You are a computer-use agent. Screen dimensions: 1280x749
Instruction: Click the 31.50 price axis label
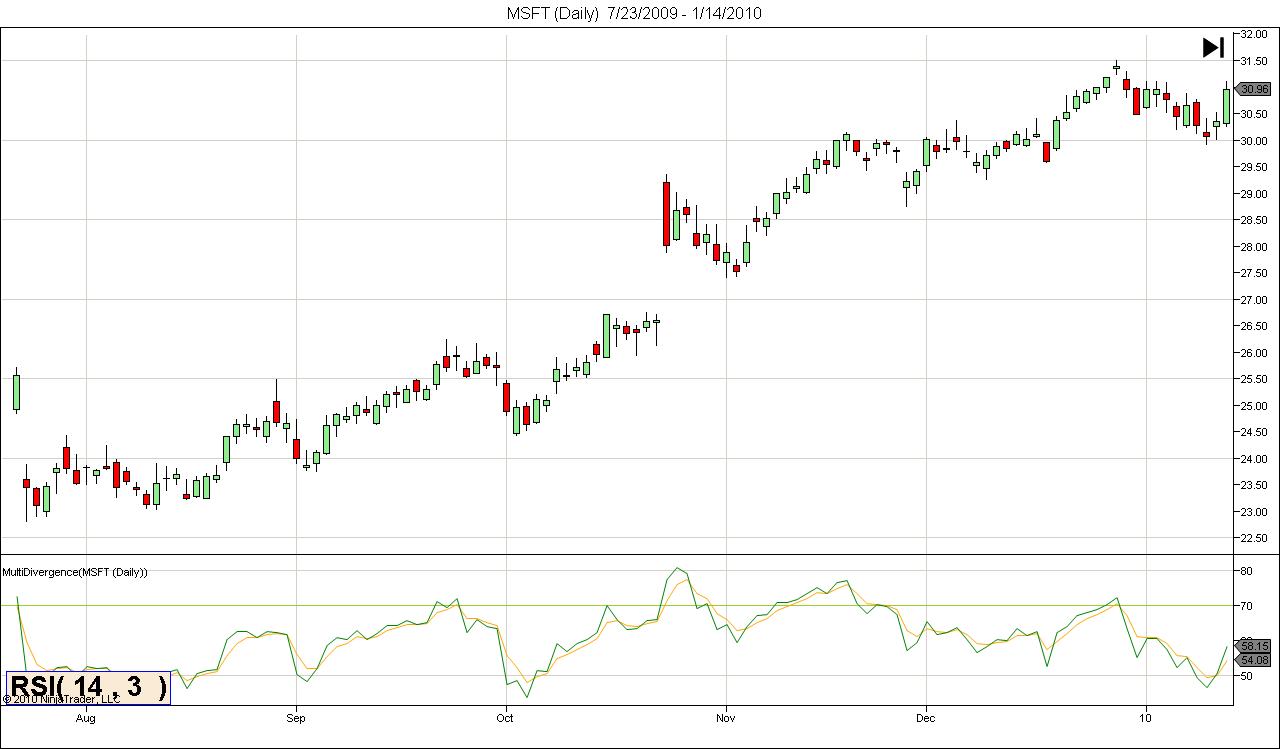pos(1254,61)
